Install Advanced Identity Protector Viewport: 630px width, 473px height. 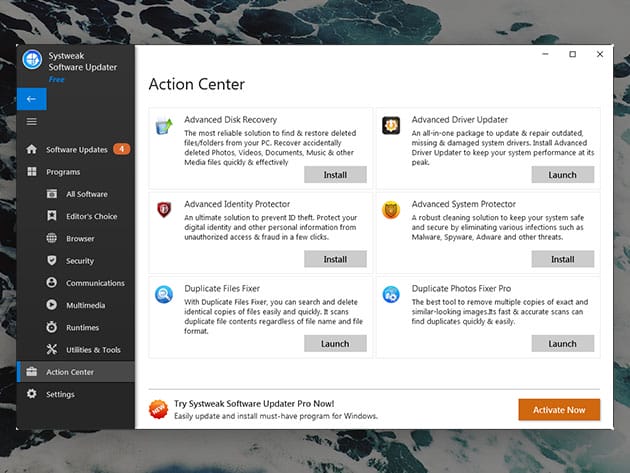coord(335,259)
